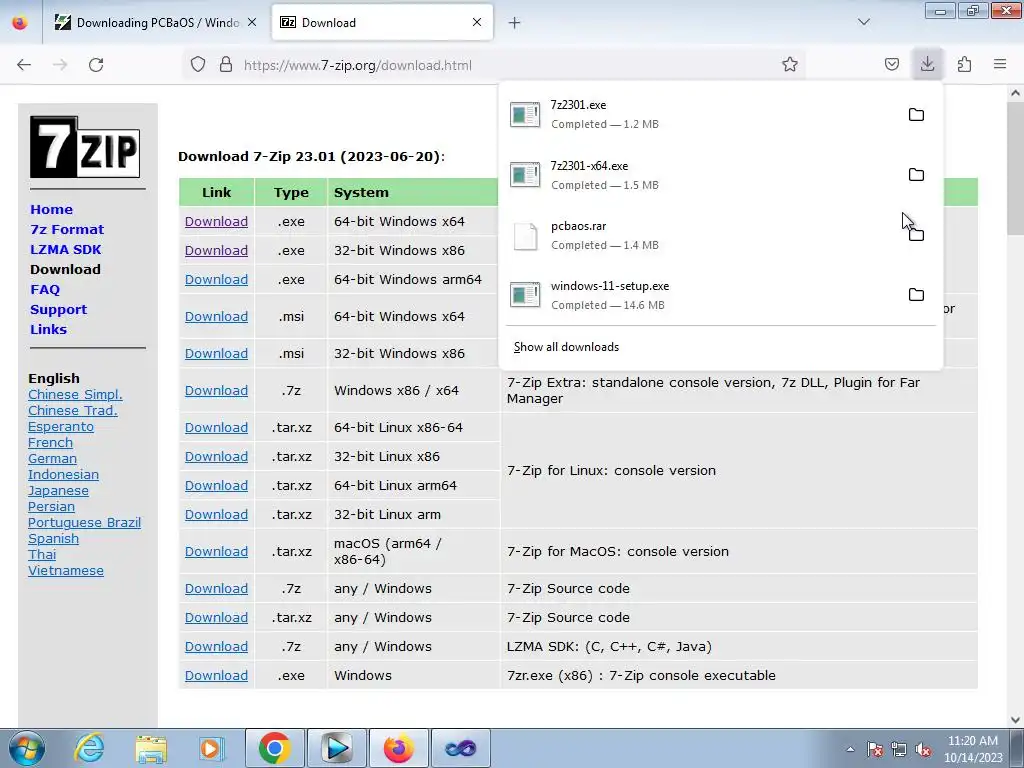Switch language to Indonesian

click(x=63, y=475)
